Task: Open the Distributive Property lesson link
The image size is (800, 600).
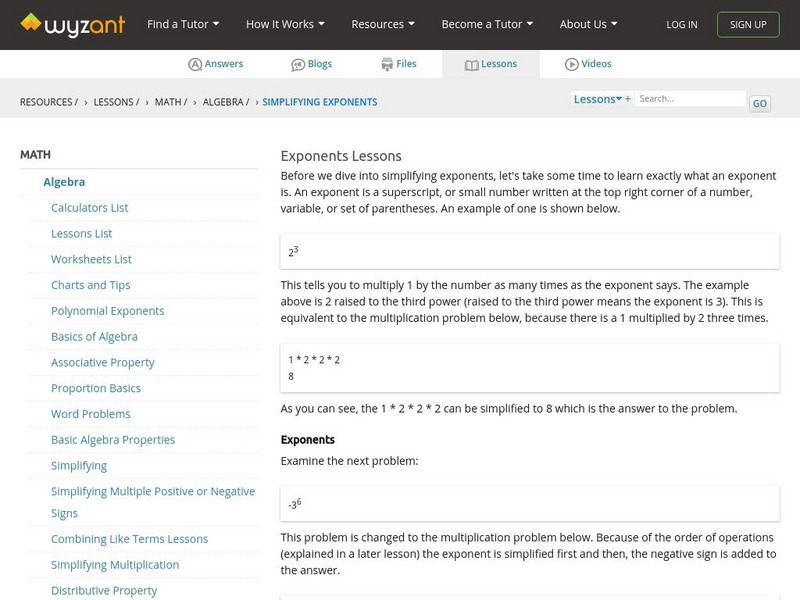Action: pyautogui.click(x=104, y=591)
